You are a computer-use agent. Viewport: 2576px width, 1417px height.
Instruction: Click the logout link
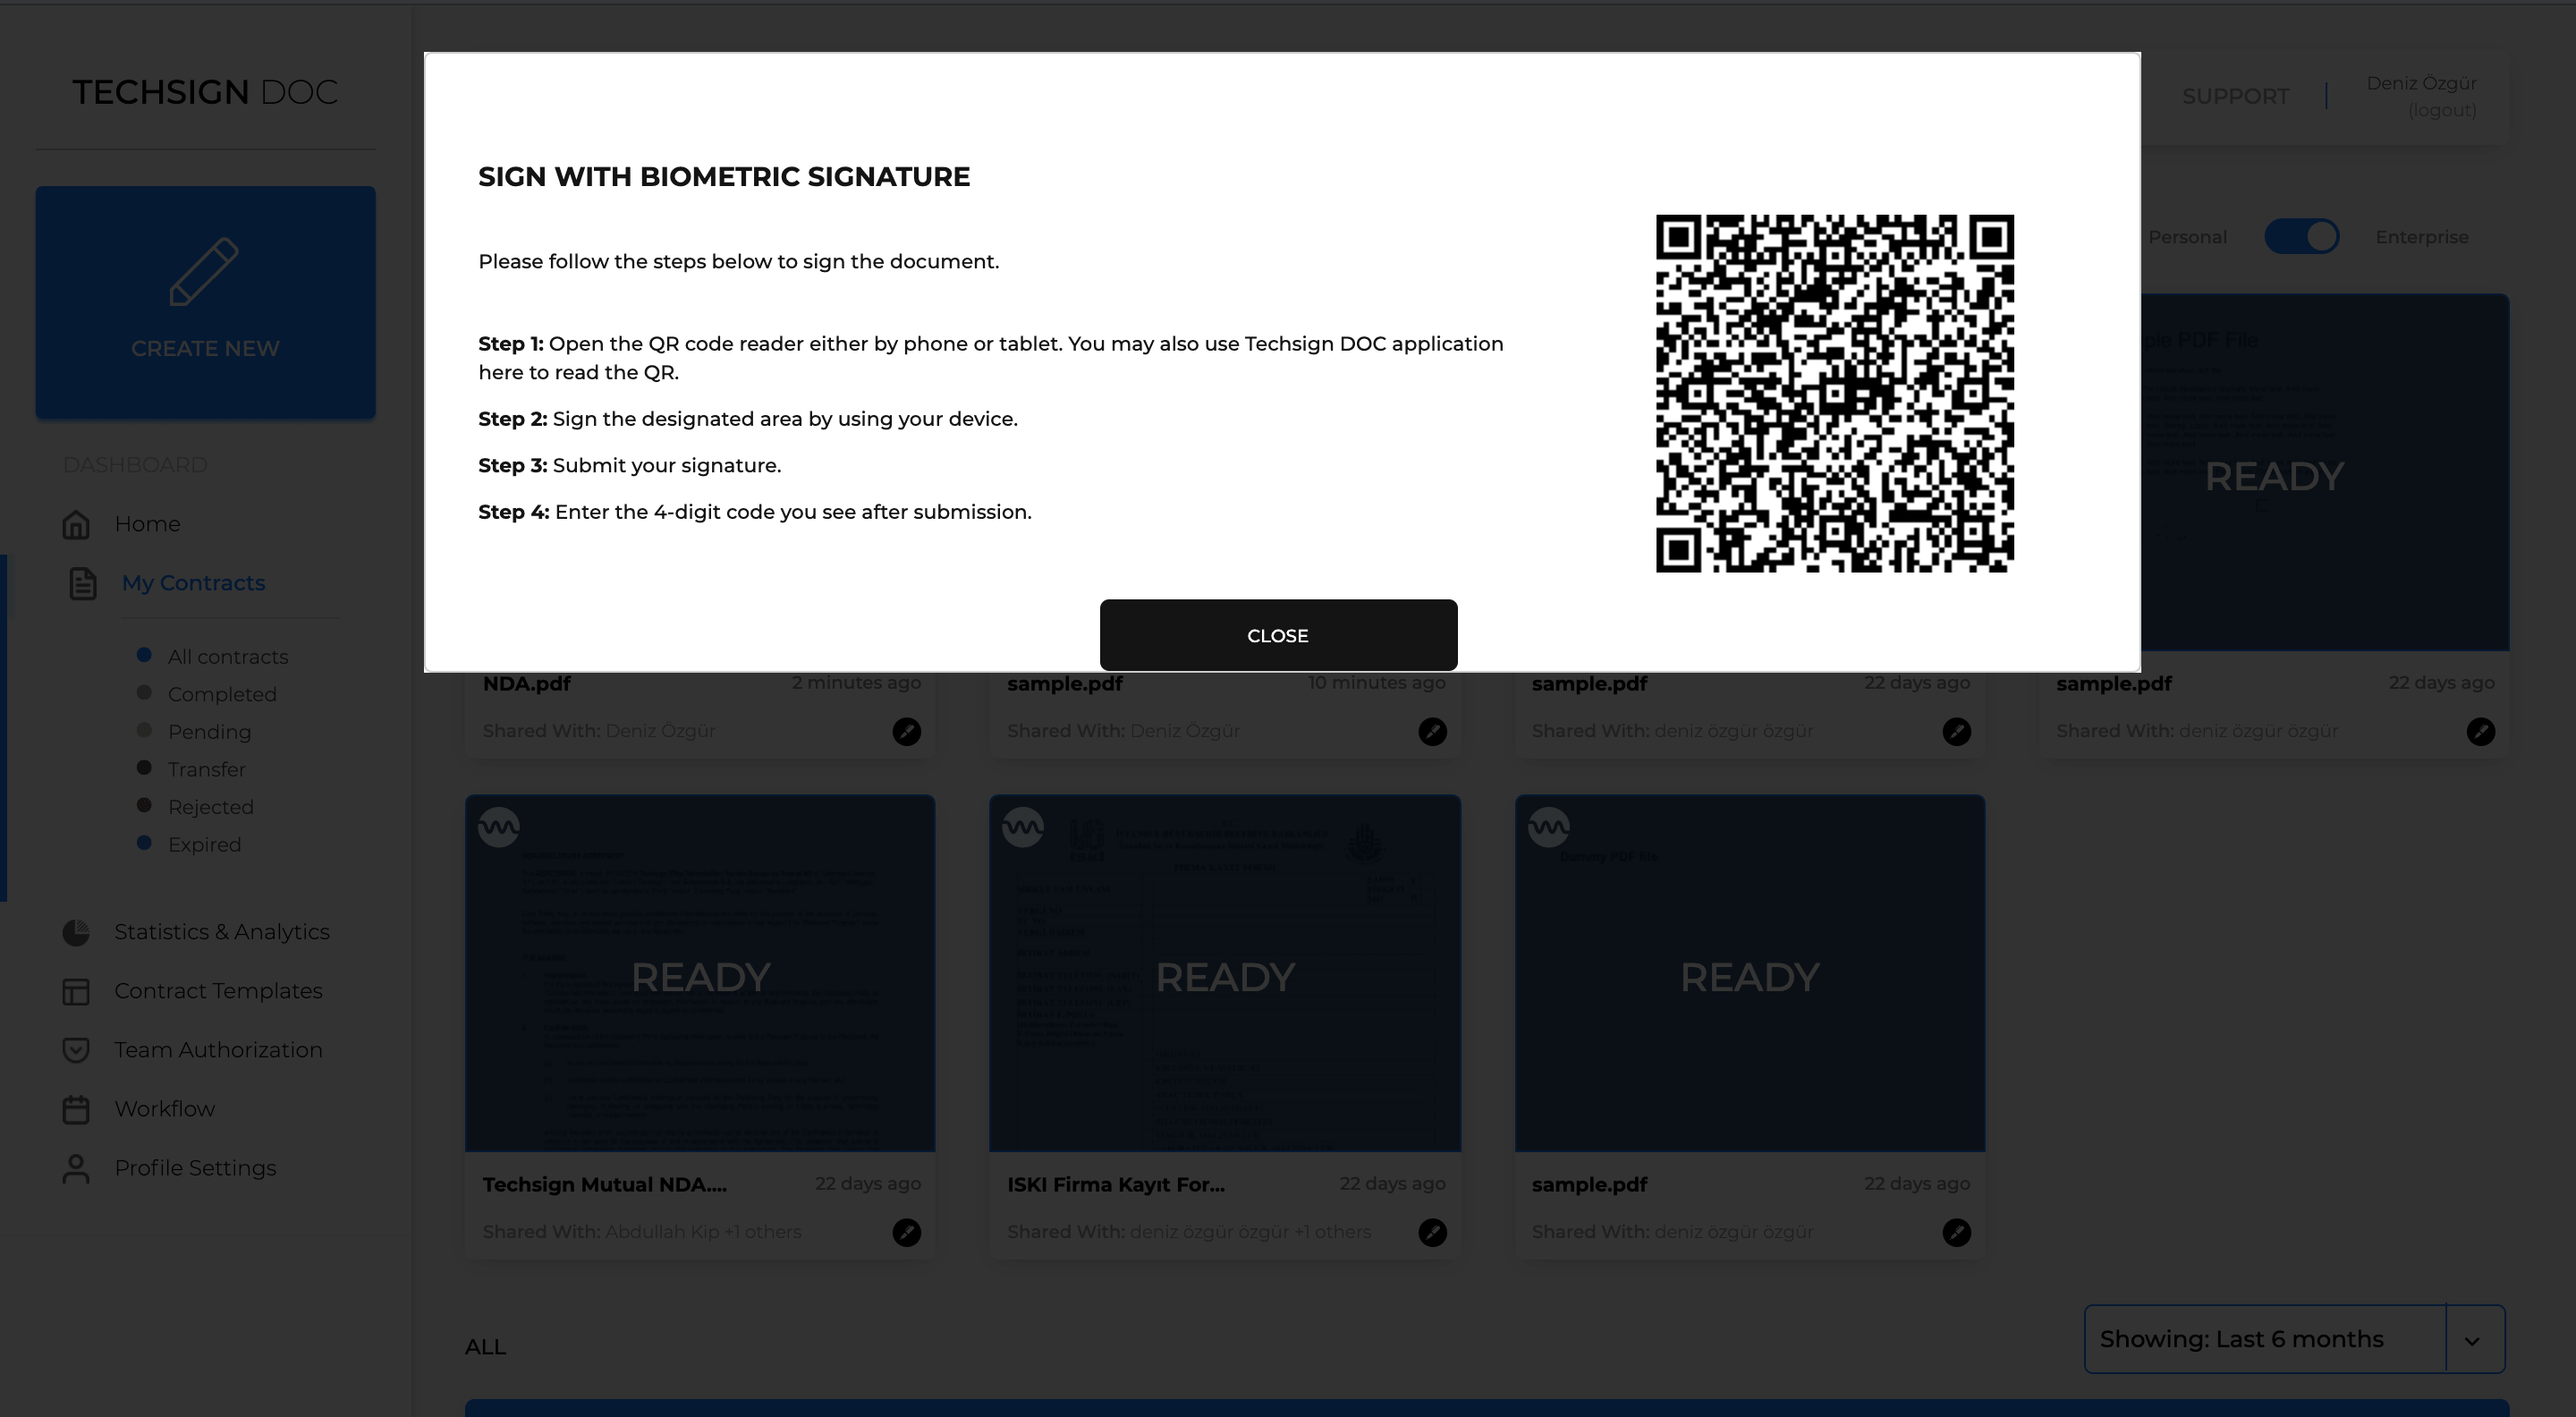coord(2441,110)
